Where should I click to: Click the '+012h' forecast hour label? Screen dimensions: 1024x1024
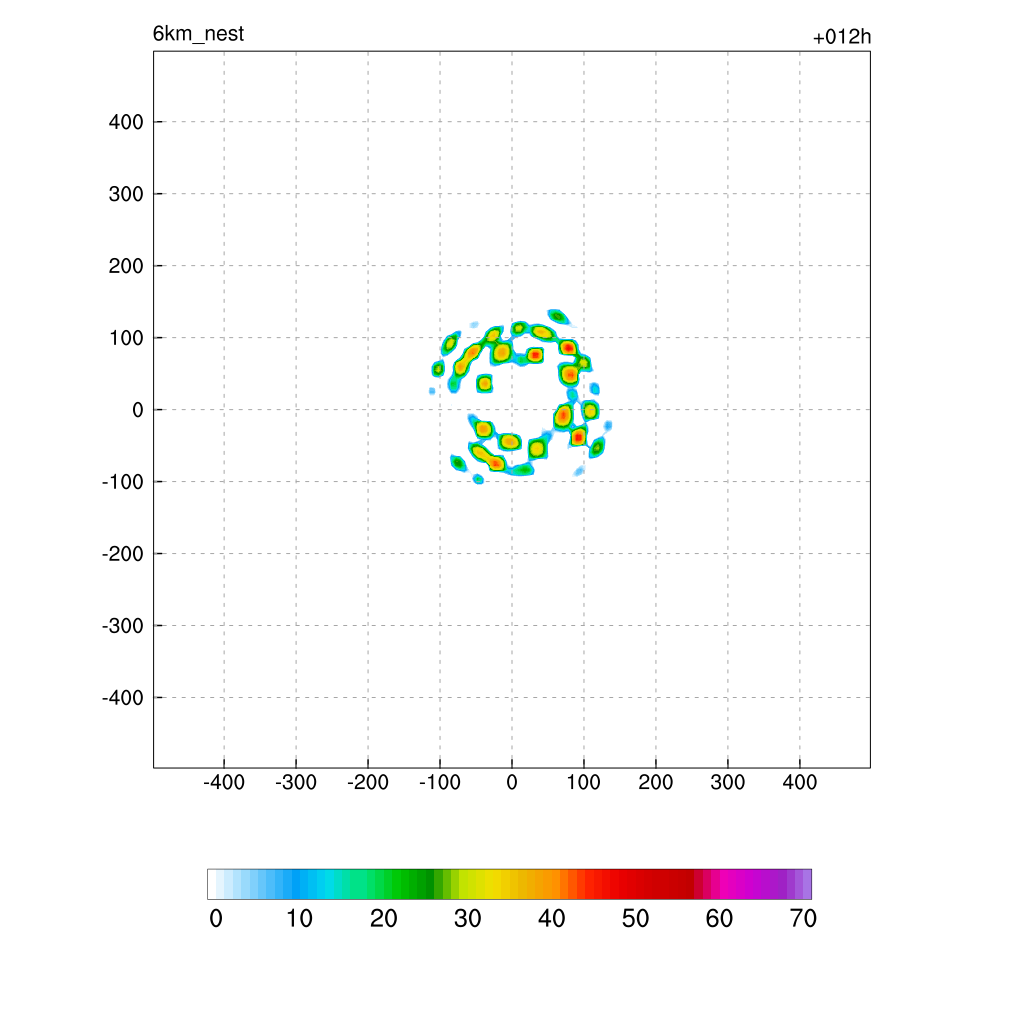(842, 37)
